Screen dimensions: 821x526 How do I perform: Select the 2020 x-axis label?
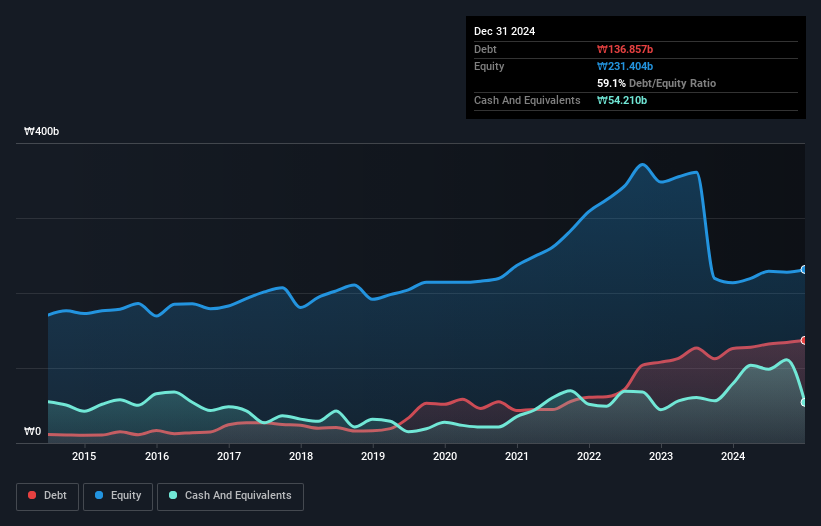tap(445, 456)
